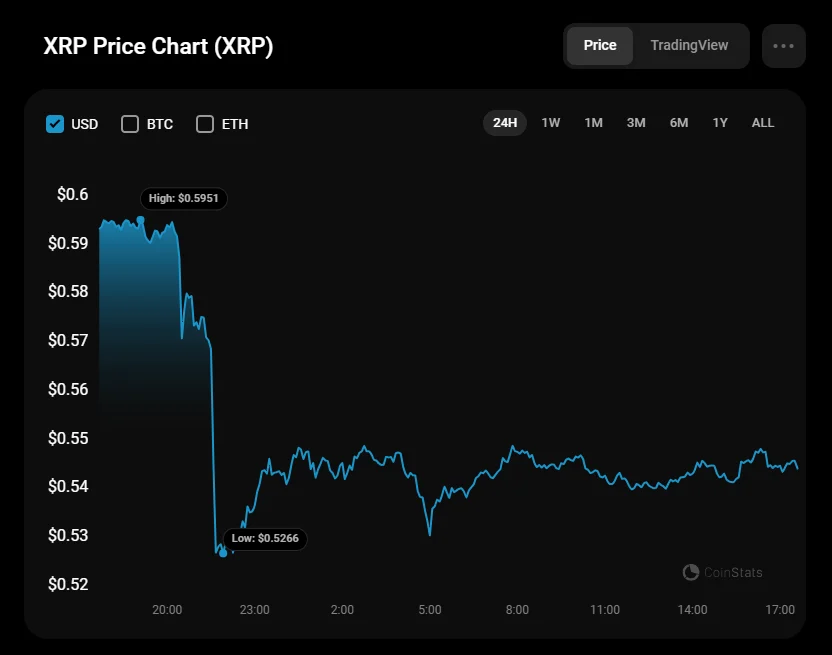Select the 24H time range
Screen dimensions: 832x655
tap(505, 123)
